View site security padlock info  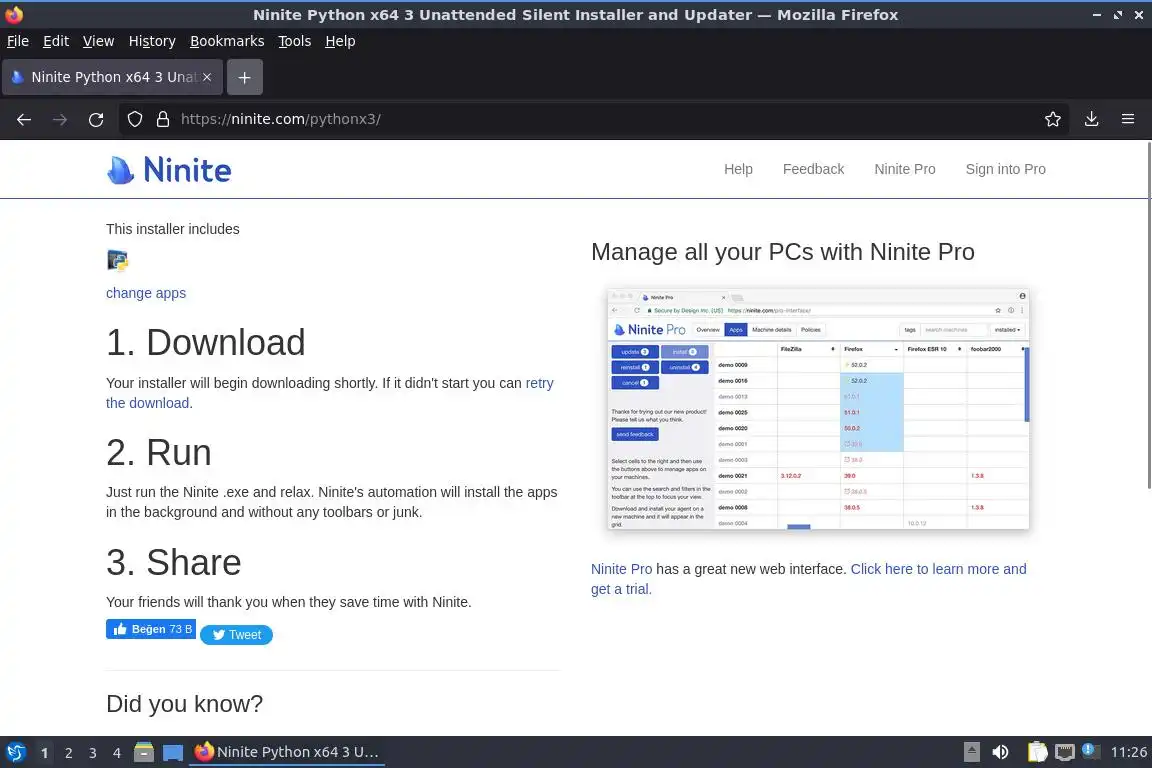pos(163,119)
